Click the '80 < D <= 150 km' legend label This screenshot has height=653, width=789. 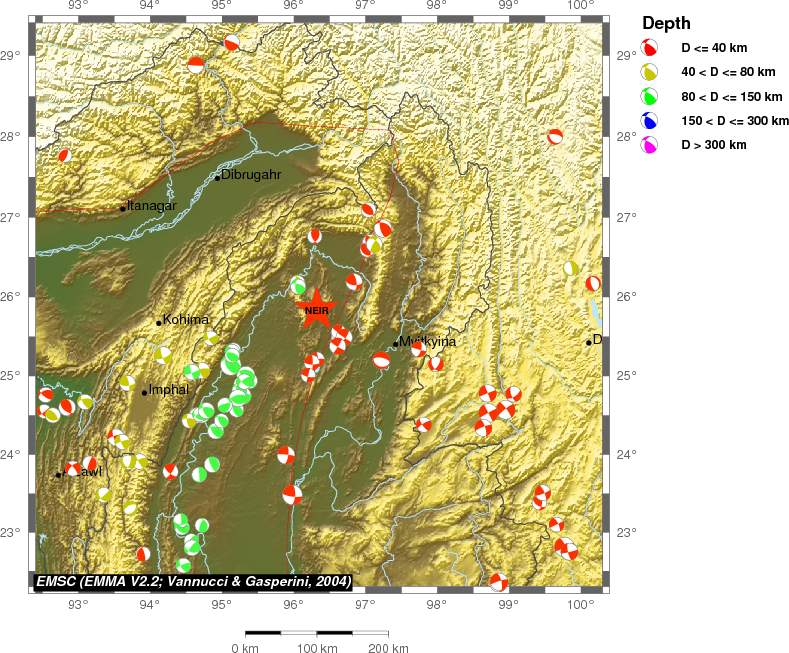click(x=732, y=97)
